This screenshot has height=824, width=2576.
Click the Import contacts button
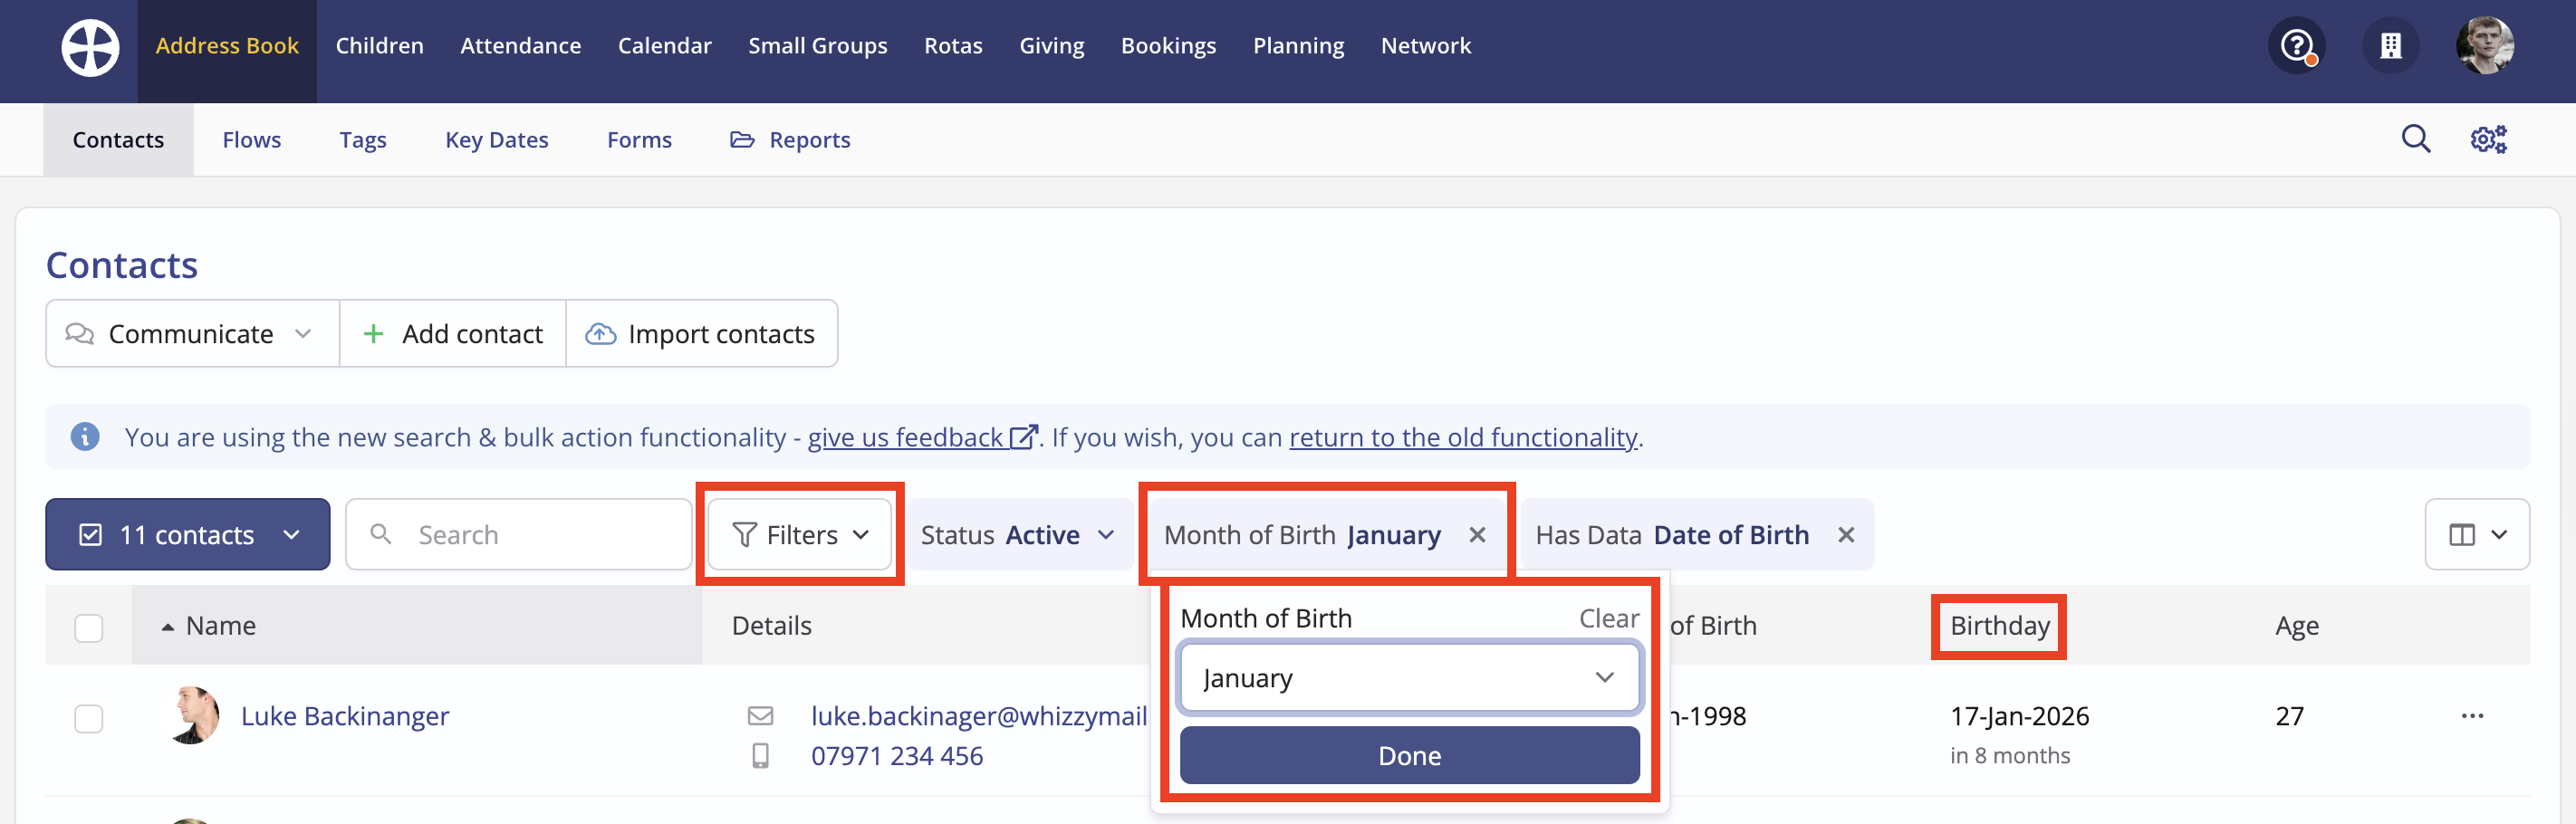[x=701, y=334]
